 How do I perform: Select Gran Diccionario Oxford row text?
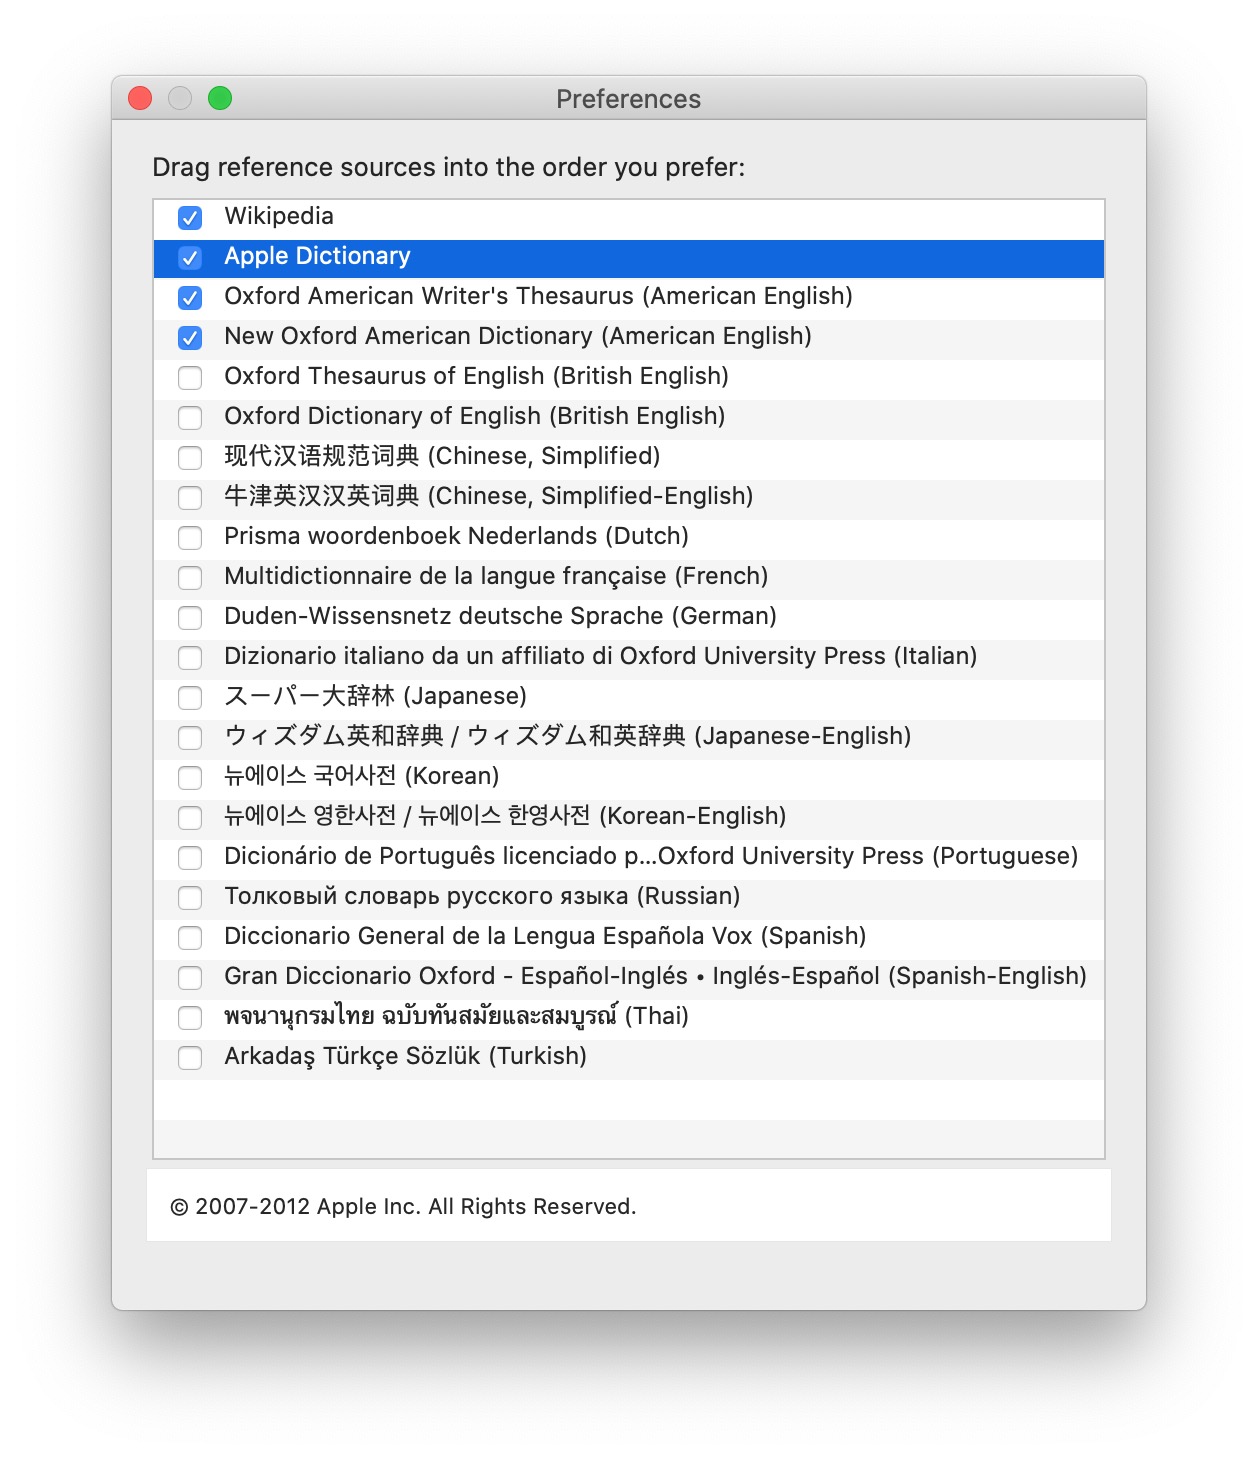point(655,976)
